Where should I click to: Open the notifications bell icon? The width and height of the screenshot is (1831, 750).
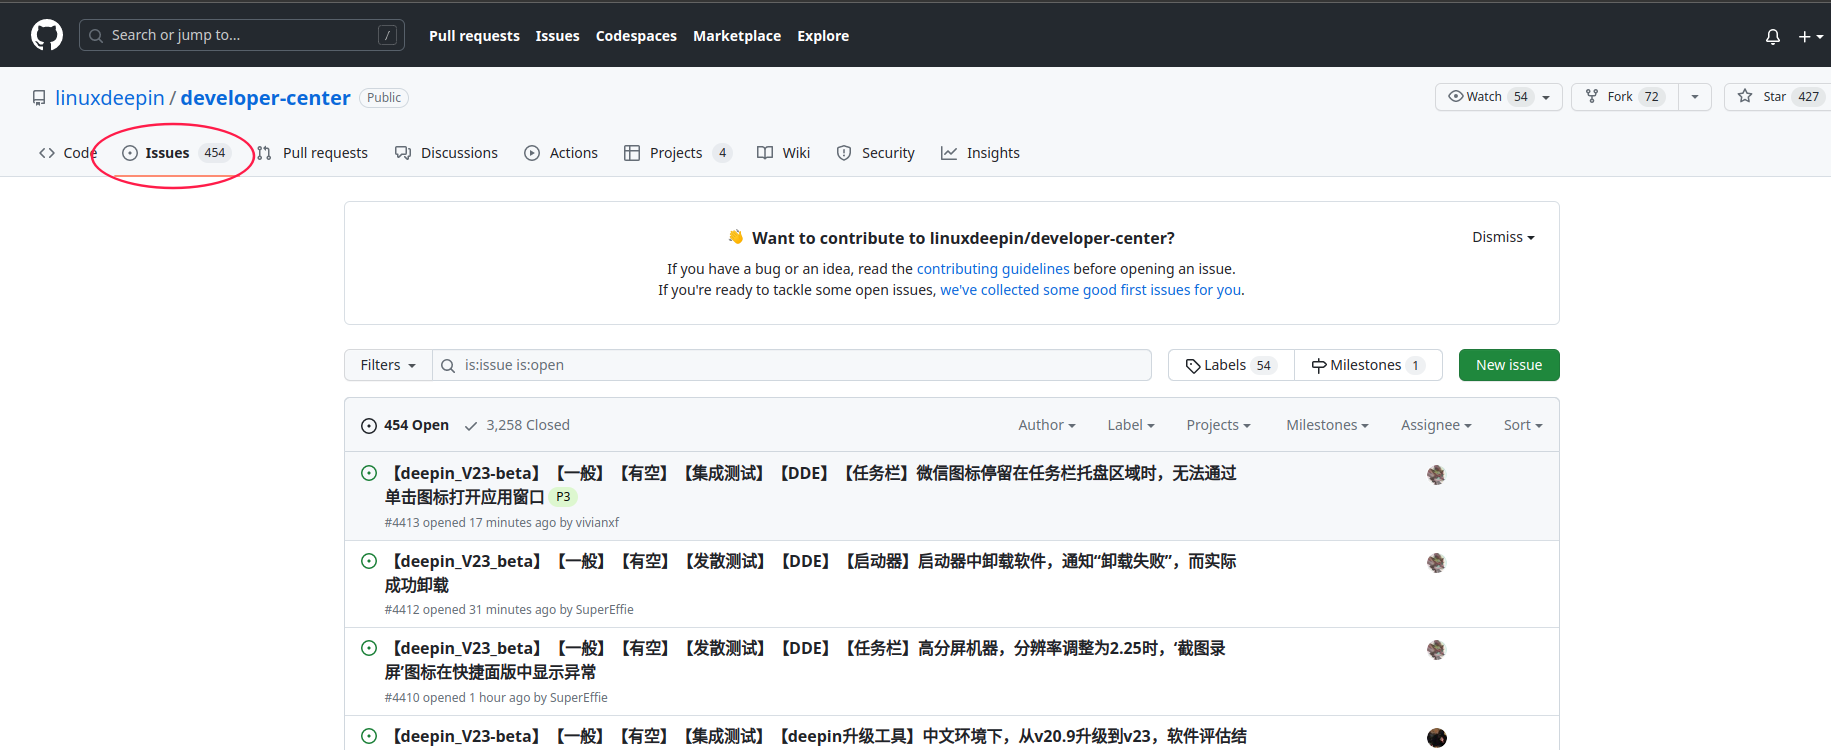(1773, 36)
